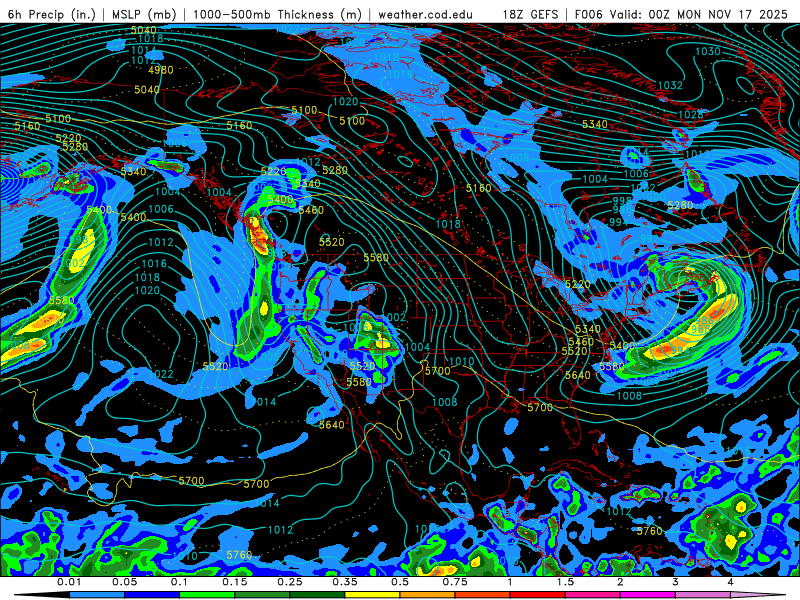
Task: Click the 0.15 value on the precipitation scale
Action: pos(235,582)
